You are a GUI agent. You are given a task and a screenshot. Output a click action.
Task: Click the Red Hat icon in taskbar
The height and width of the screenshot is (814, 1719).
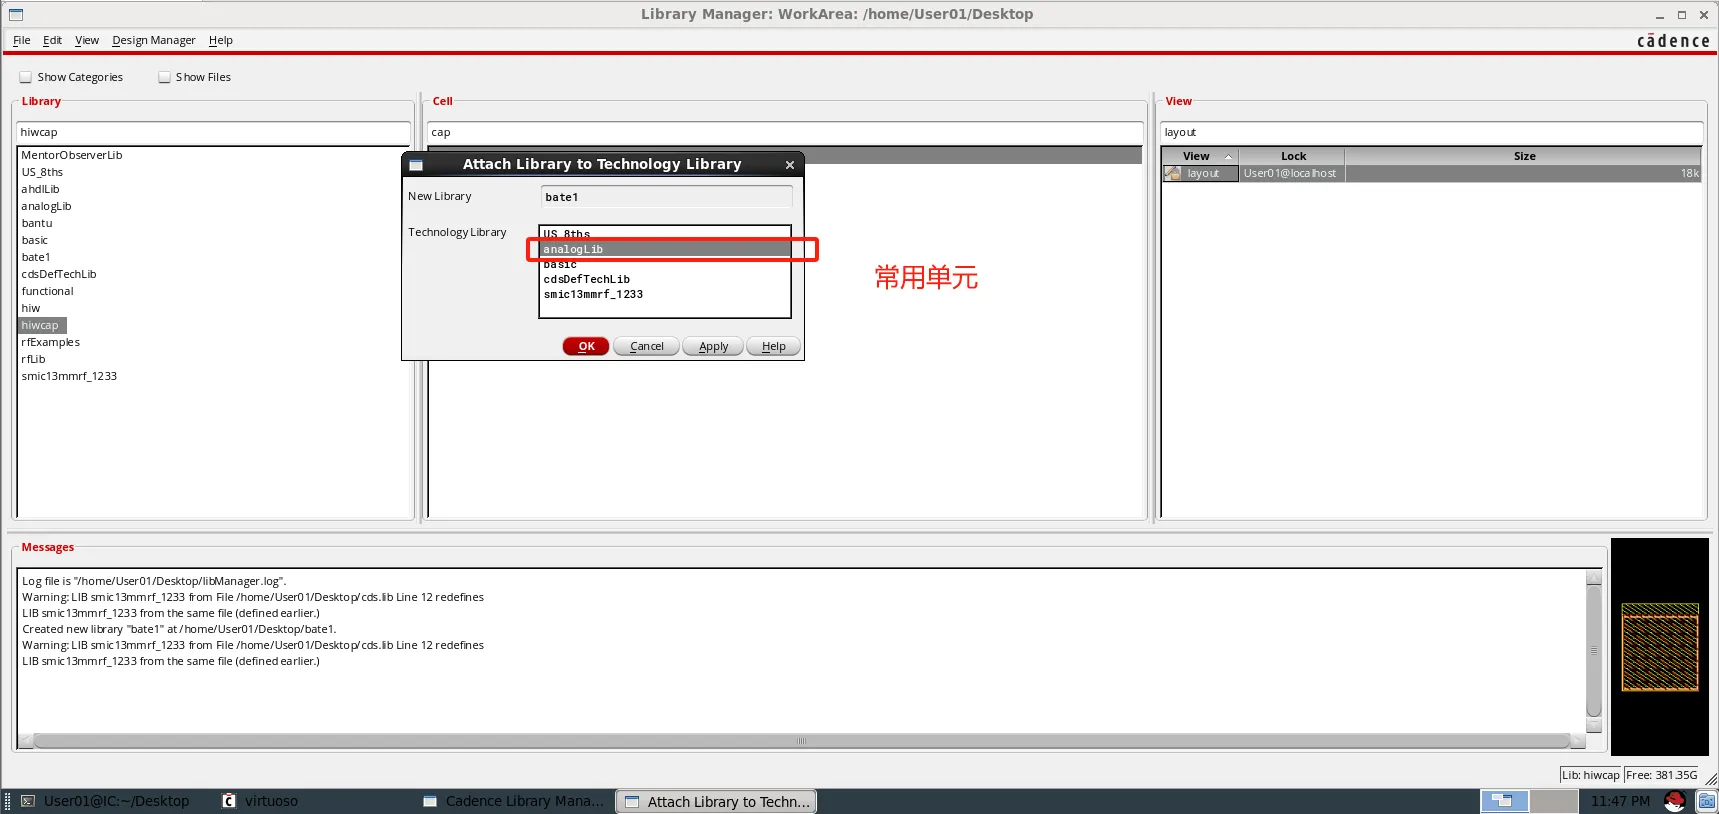coord(1675,801)
